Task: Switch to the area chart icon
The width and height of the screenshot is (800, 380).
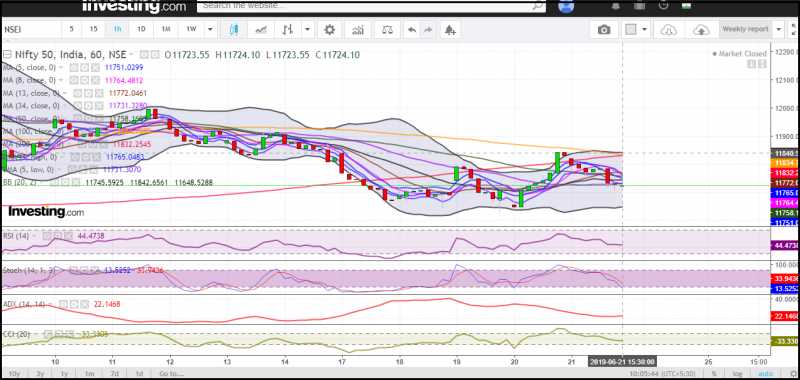Action: pyautogui.click(x=261, y=30)
